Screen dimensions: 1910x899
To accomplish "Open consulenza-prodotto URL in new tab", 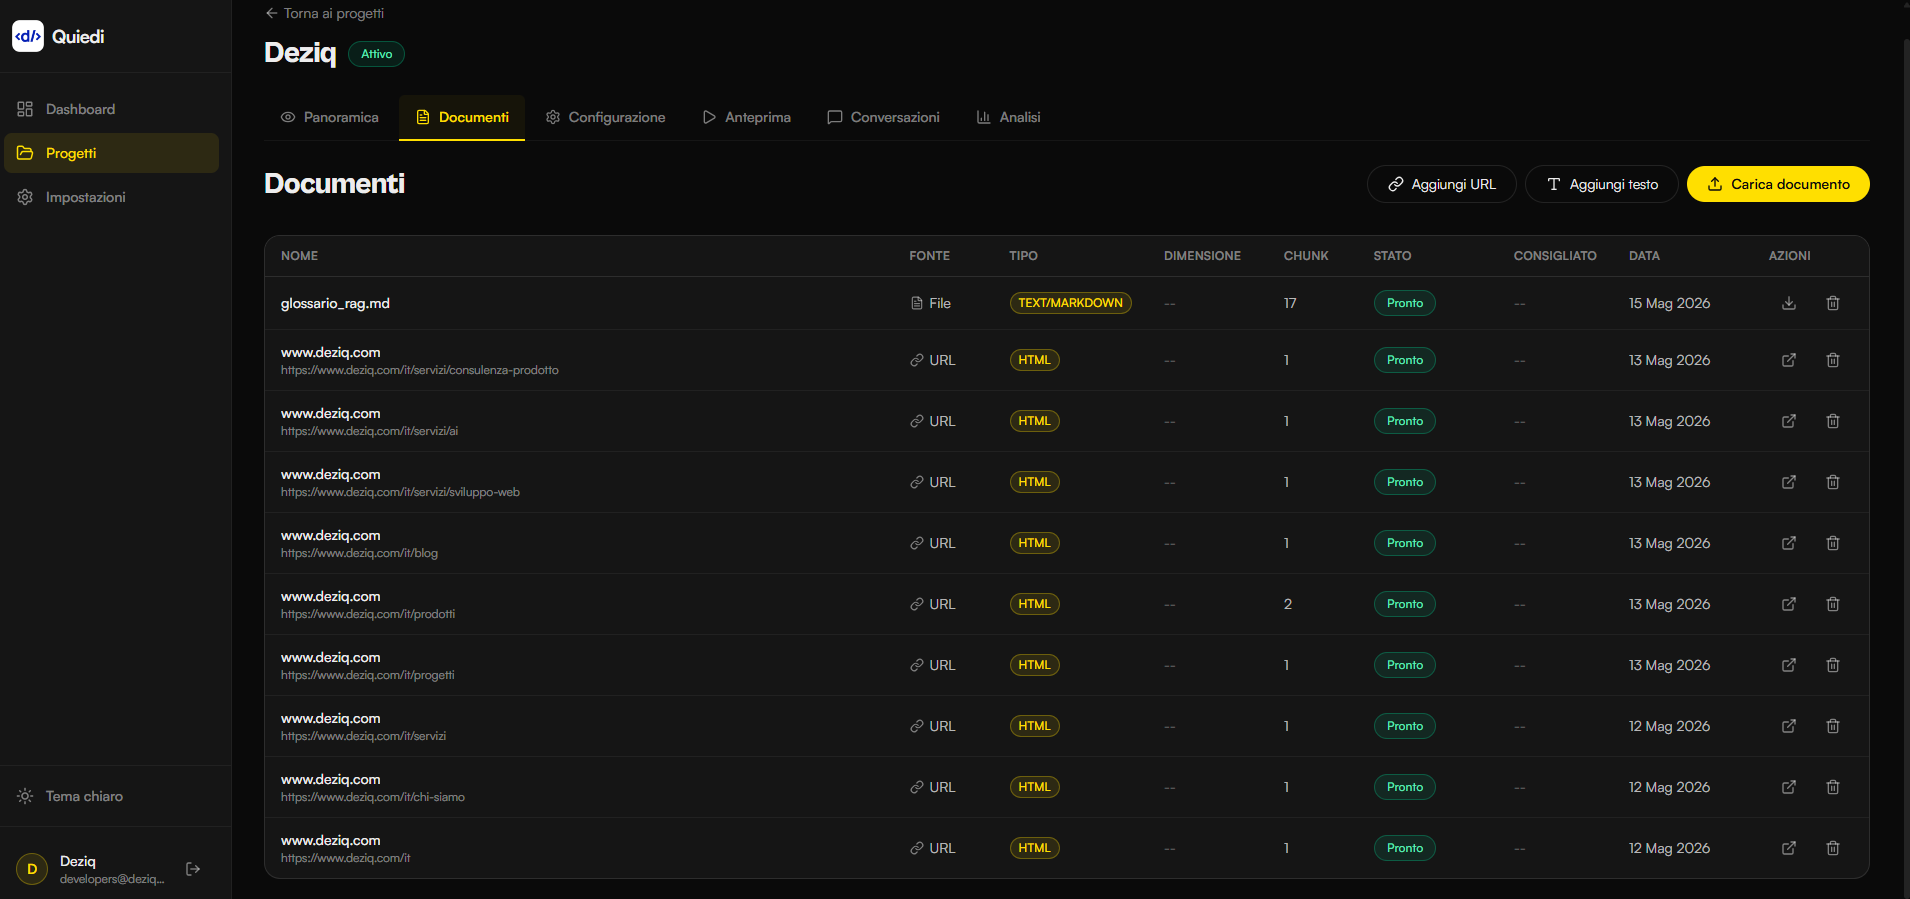I will click(x=1789, y=360).
